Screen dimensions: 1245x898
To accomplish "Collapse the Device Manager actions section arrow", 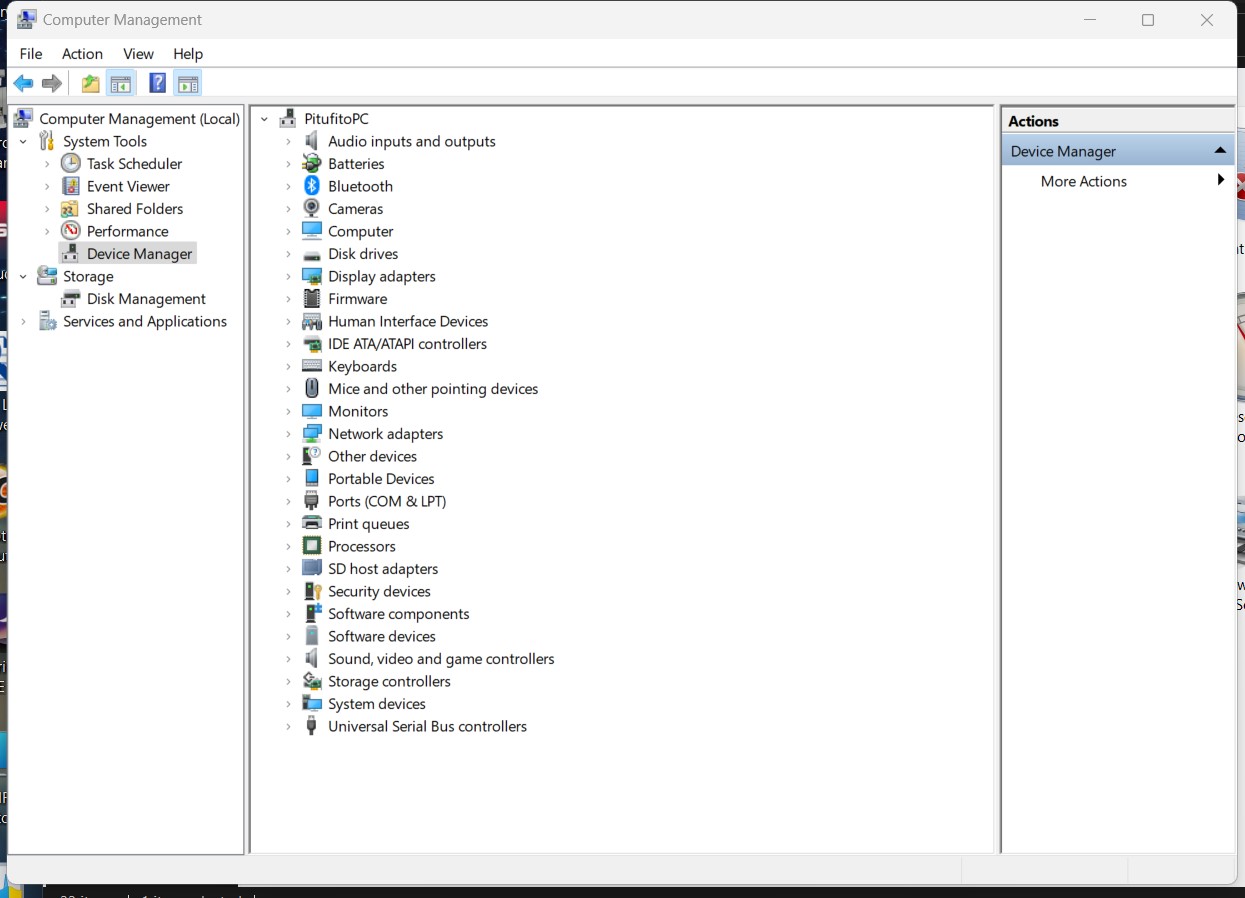I will (x=1220, y=151).
